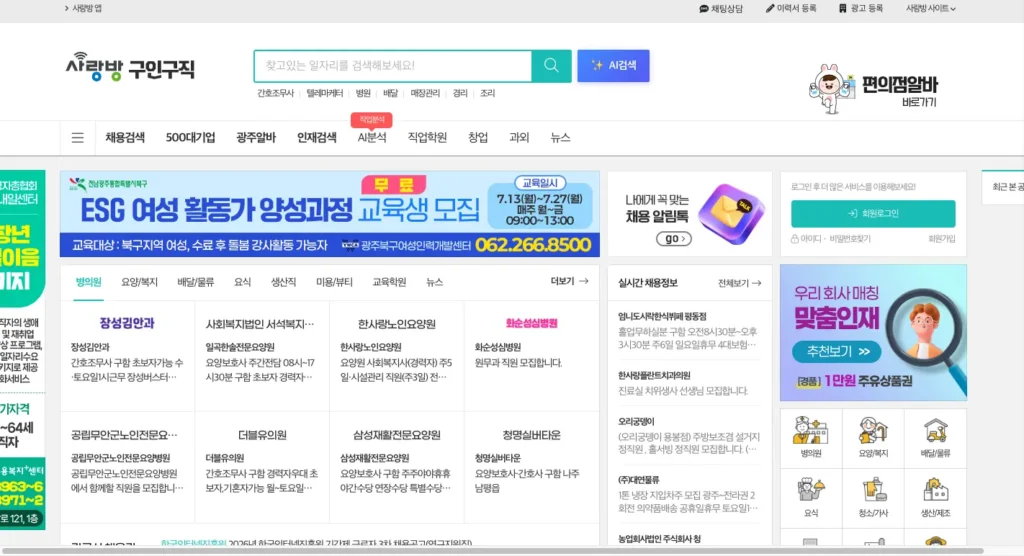Open the AI분석 menu
The image size is (1024, 556).
pyautogui.click(x=372, y=138)
